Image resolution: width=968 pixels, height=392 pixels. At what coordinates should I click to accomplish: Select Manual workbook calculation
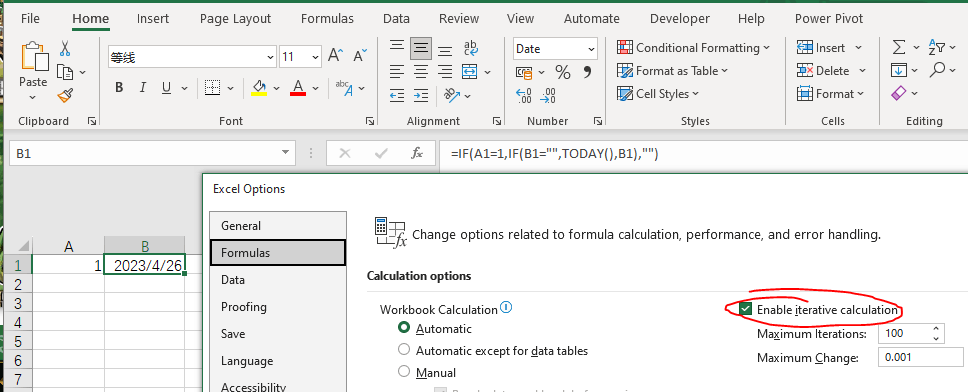404,372
